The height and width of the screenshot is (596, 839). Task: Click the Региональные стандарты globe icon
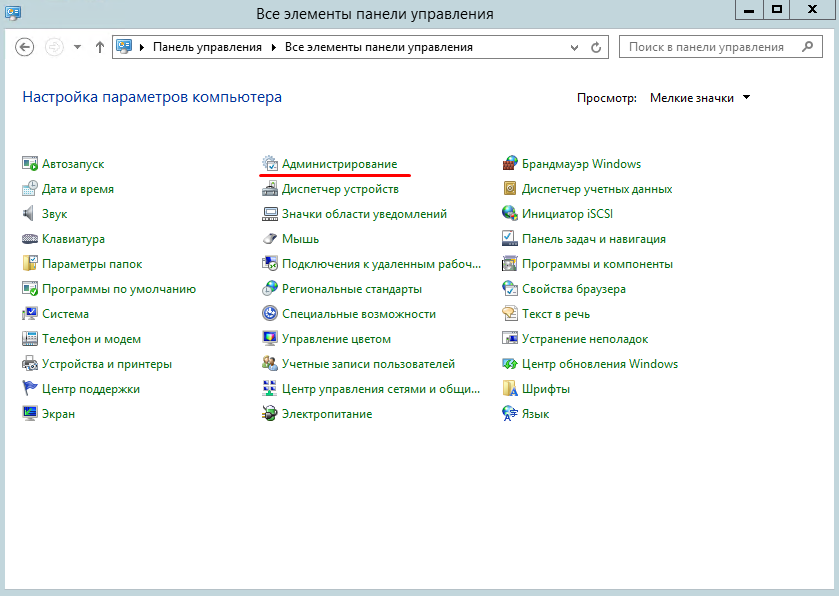[270, 288]
